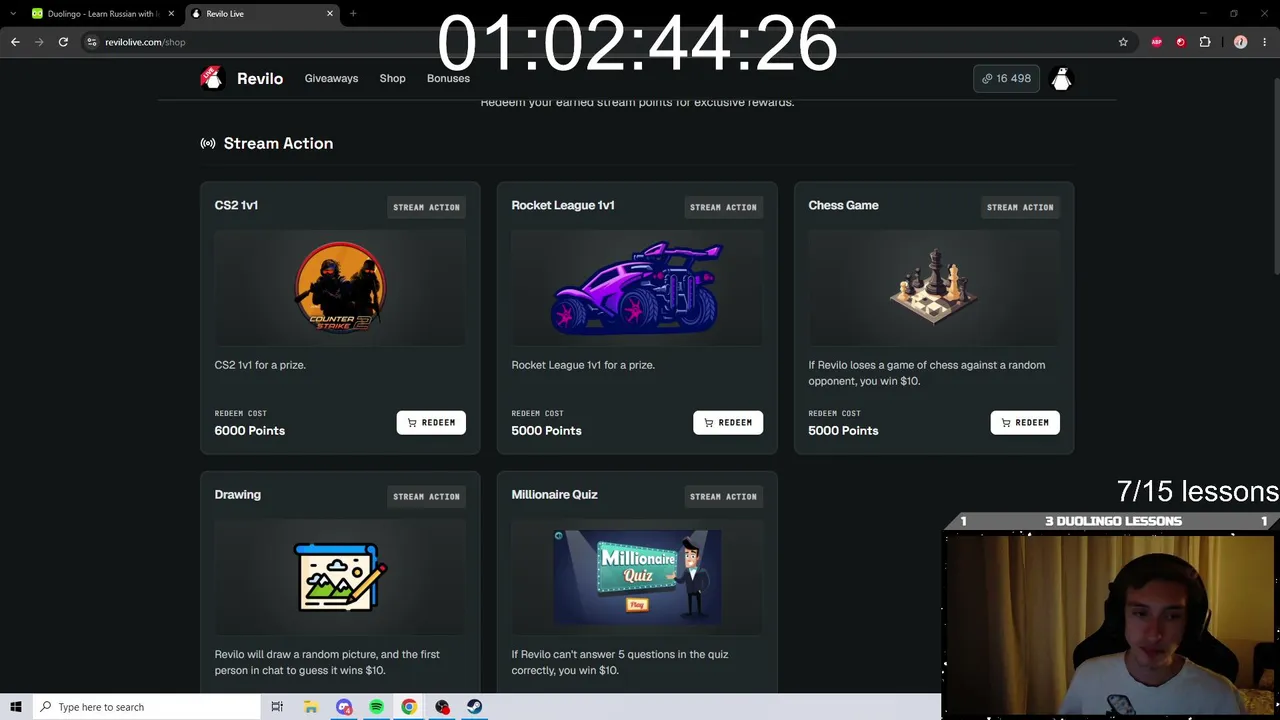Open the ABP Adblock Plus extension
The image size is (1280, 720).
pos(1157,42)
